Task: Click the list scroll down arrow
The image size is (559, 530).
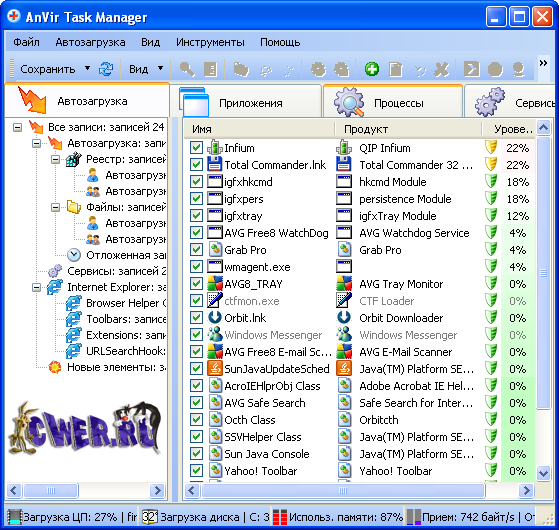Action: [544, 474]
